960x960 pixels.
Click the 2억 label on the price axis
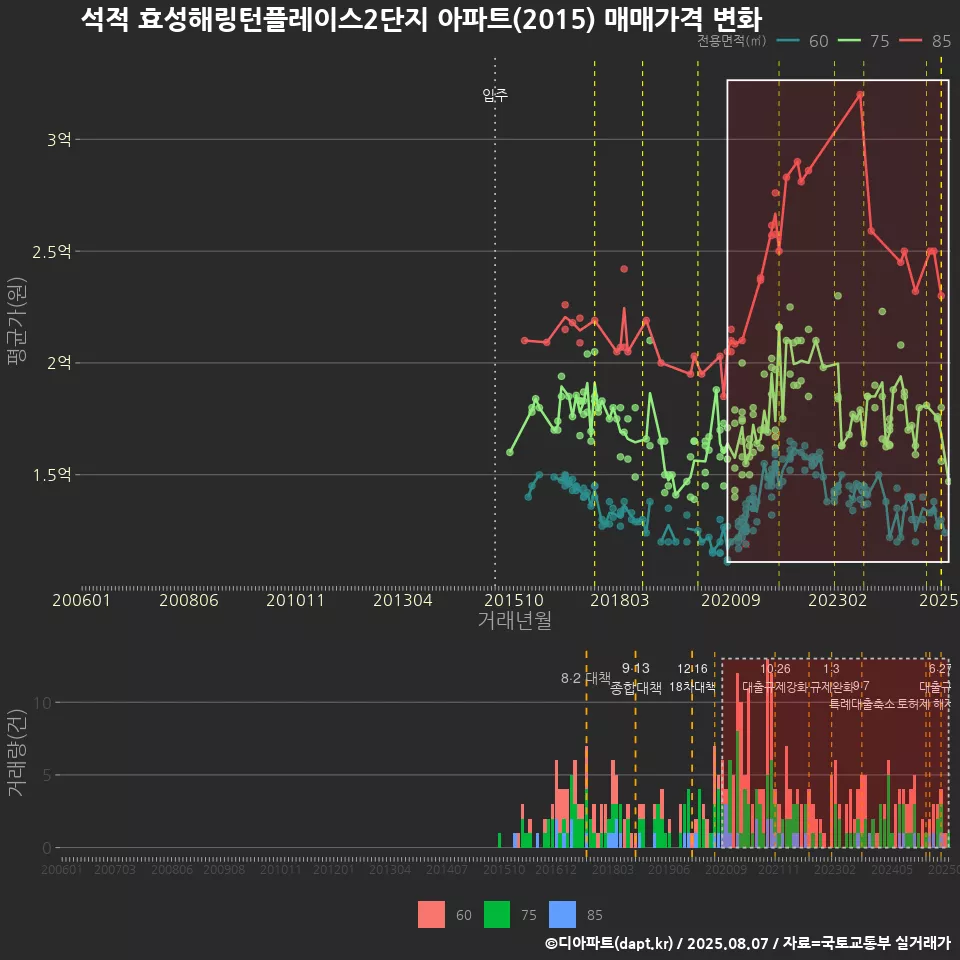[x=59, y=362]
